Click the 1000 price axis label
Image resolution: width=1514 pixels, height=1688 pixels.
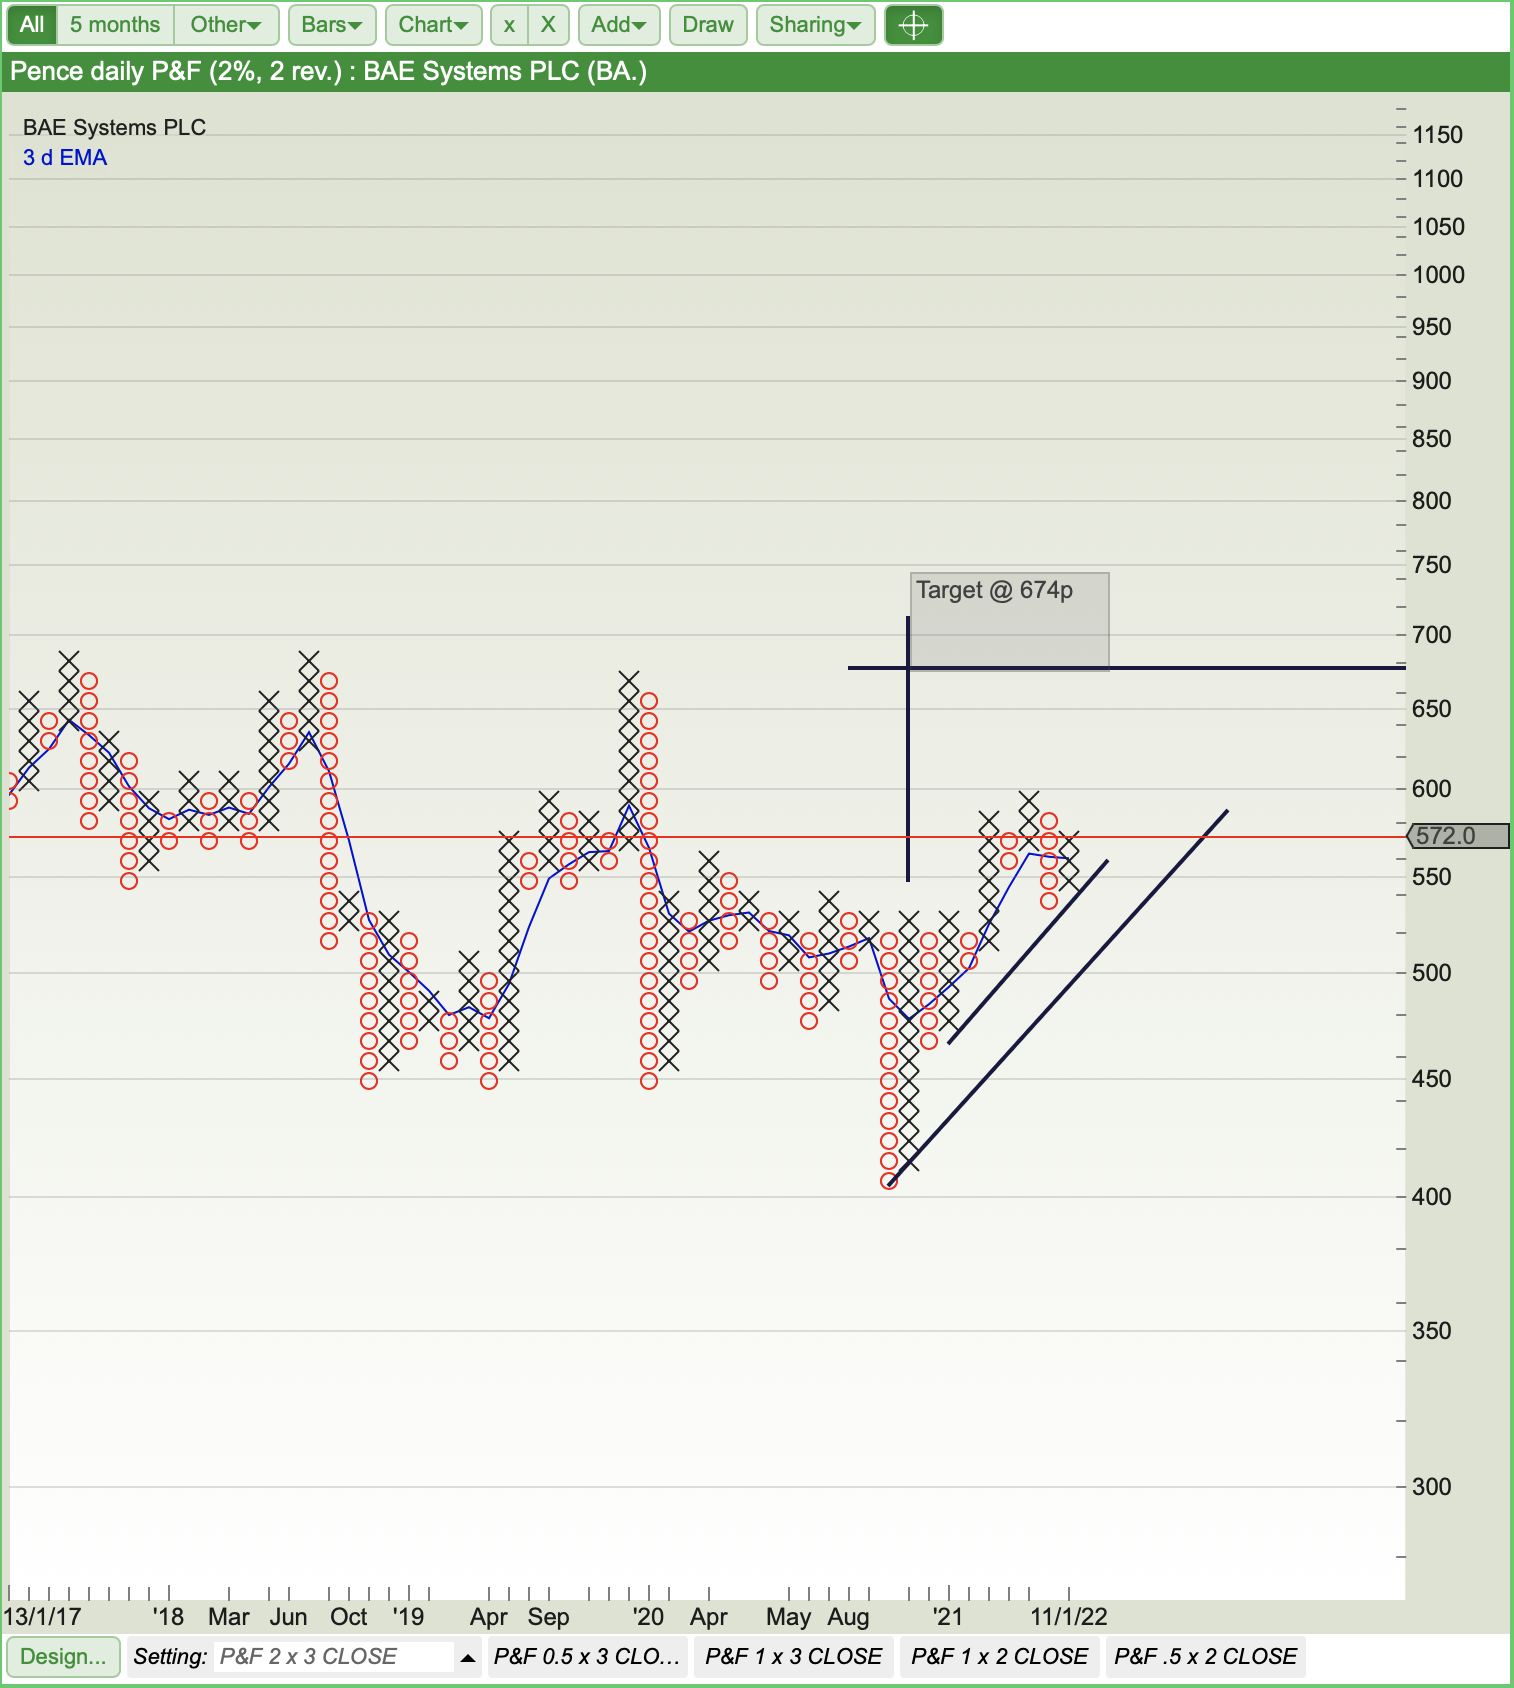1438,275
